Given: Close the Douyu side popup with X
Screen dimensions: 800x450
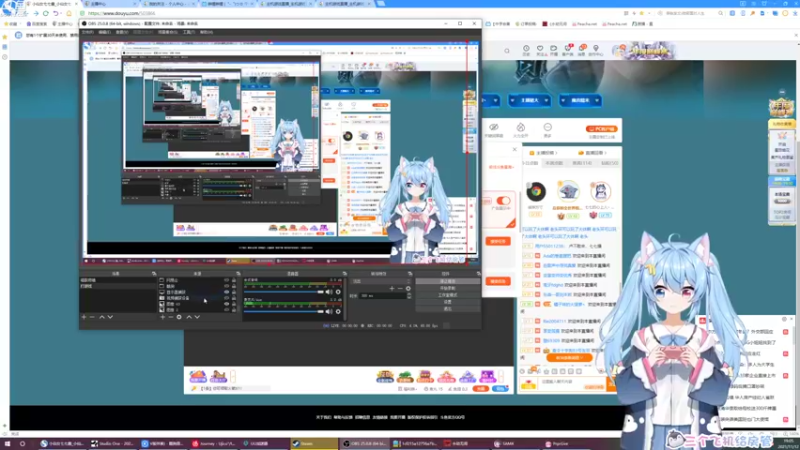Looking at the screenshot, I should click(514, 149).
